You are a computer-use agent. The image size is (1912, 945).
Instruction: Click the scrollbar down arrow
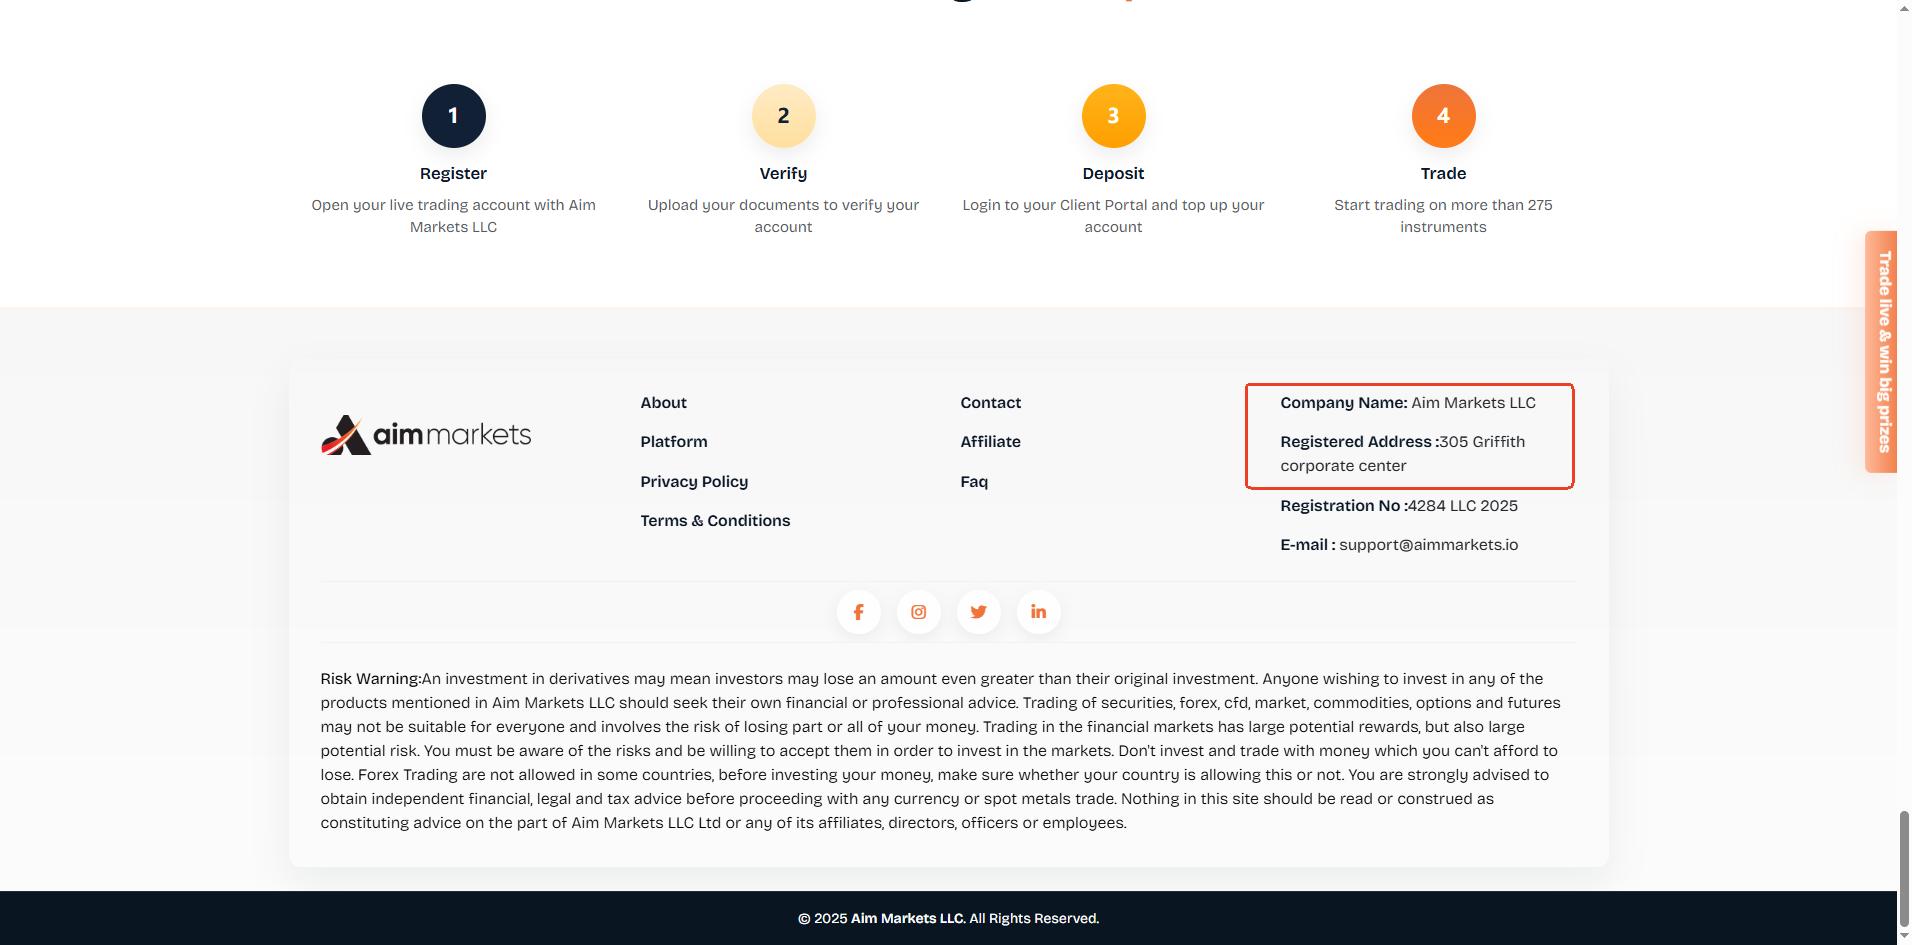(x=1904, y=936)
